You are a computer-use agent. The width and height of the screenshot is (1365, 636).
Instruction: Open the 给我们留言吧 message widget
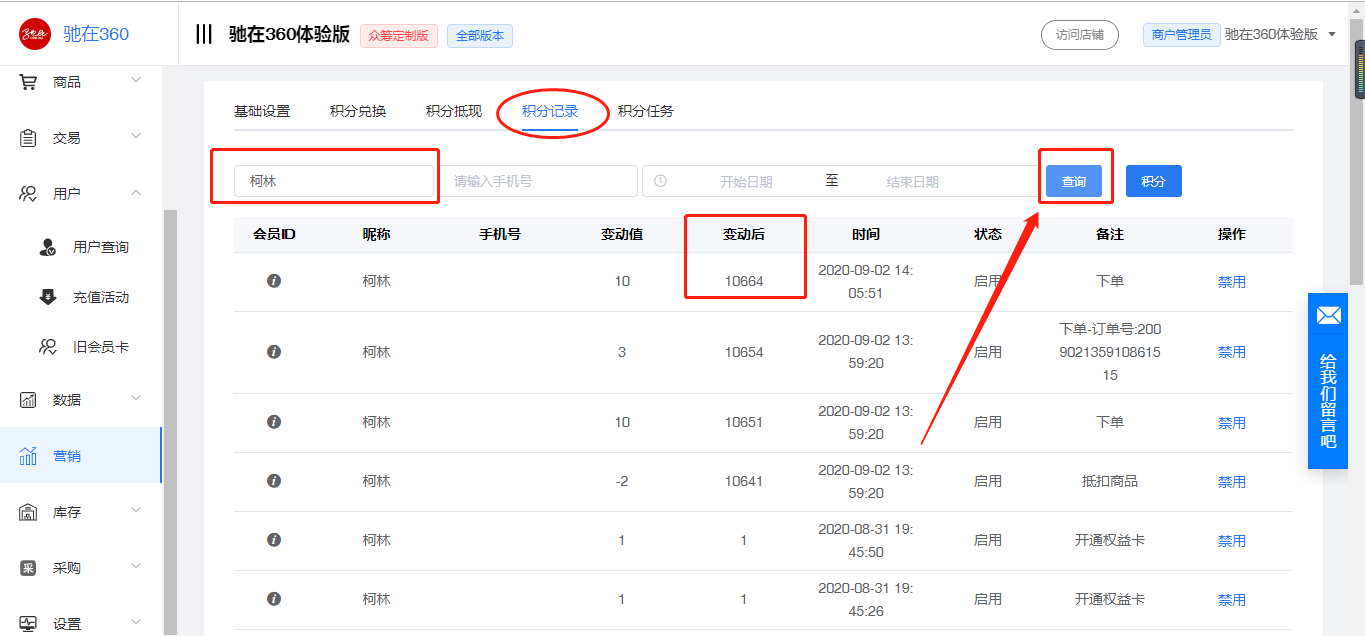[x=1328, y=381]
